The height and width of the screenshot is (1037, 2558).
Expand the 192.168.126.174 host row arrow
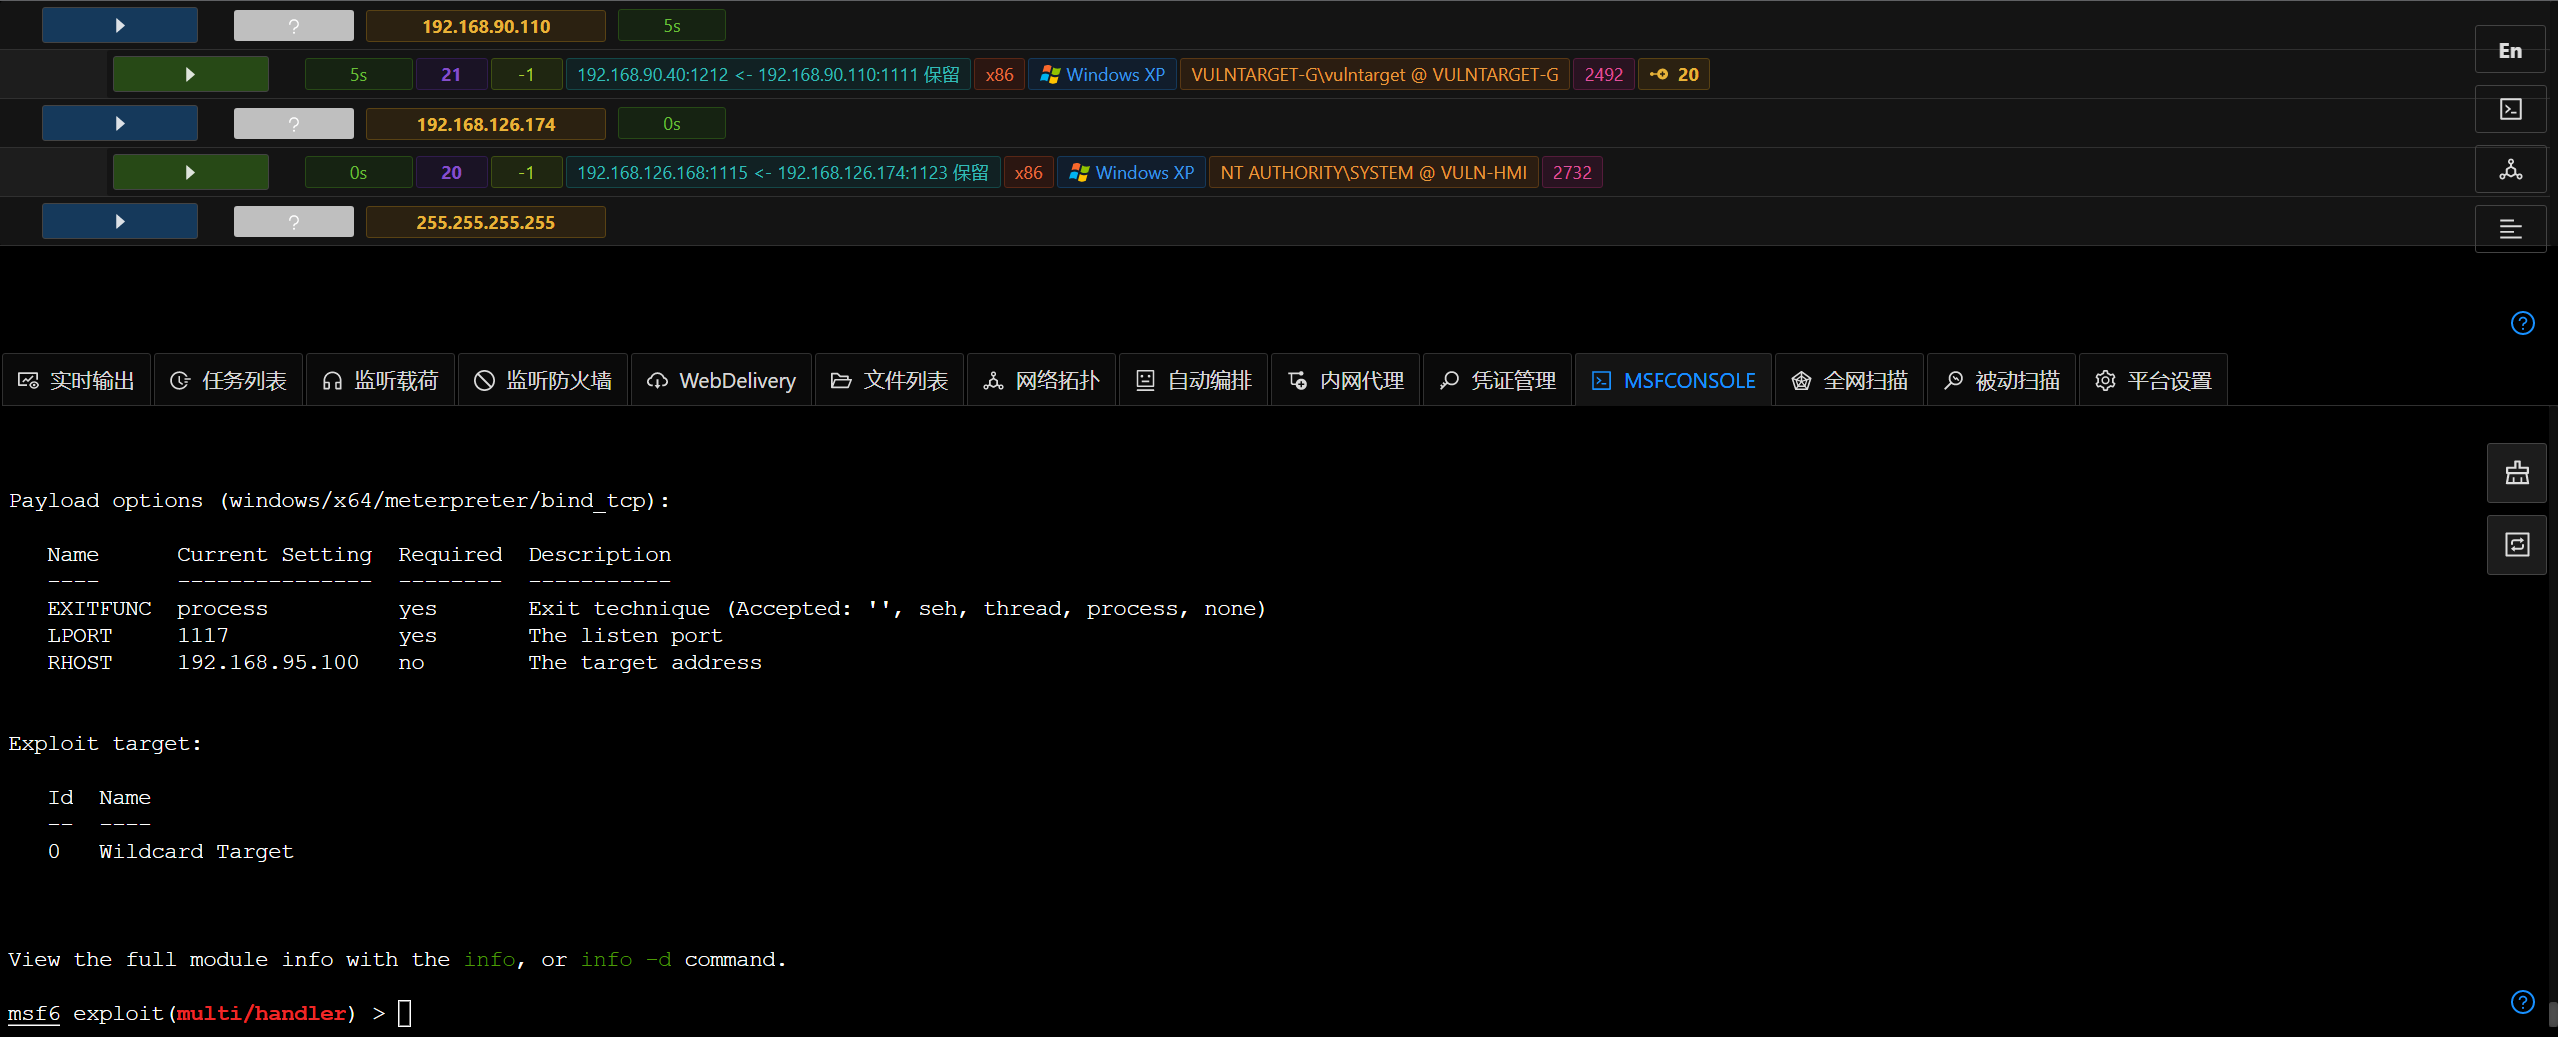(120, 124)
